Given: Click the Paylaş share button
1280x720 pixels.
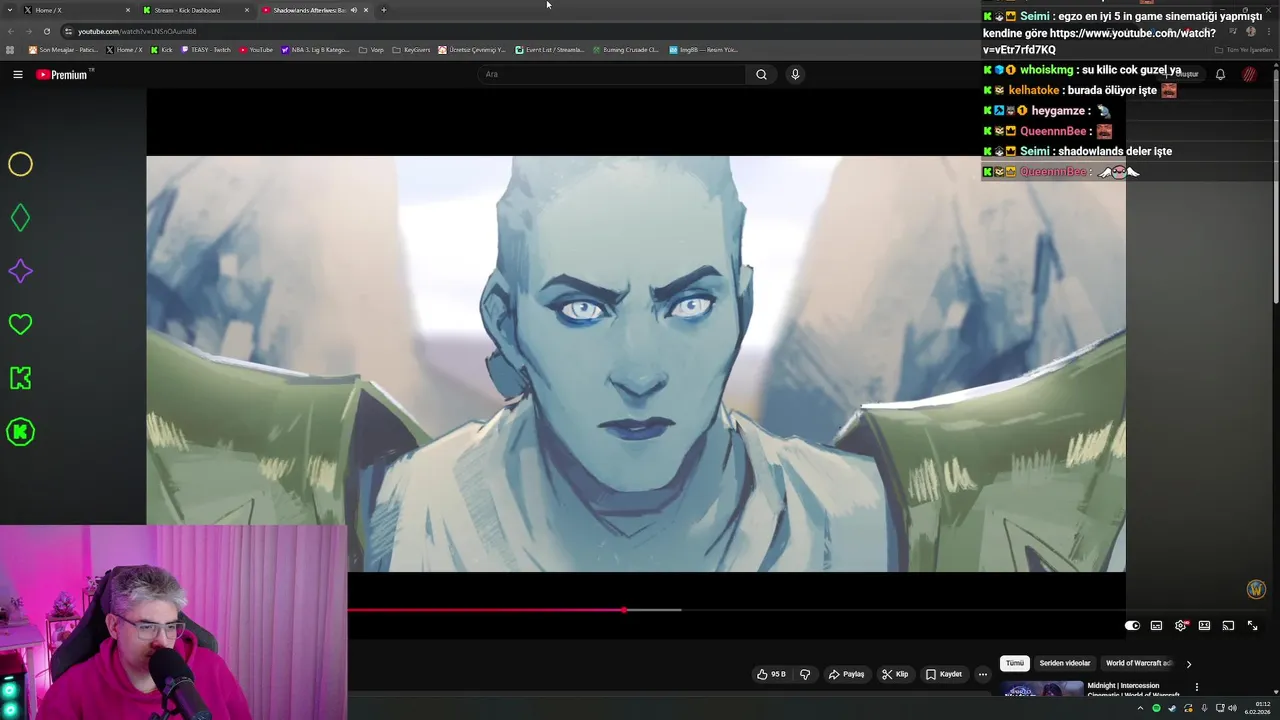Looking at the screenshot, I should [x=846, y=674].
